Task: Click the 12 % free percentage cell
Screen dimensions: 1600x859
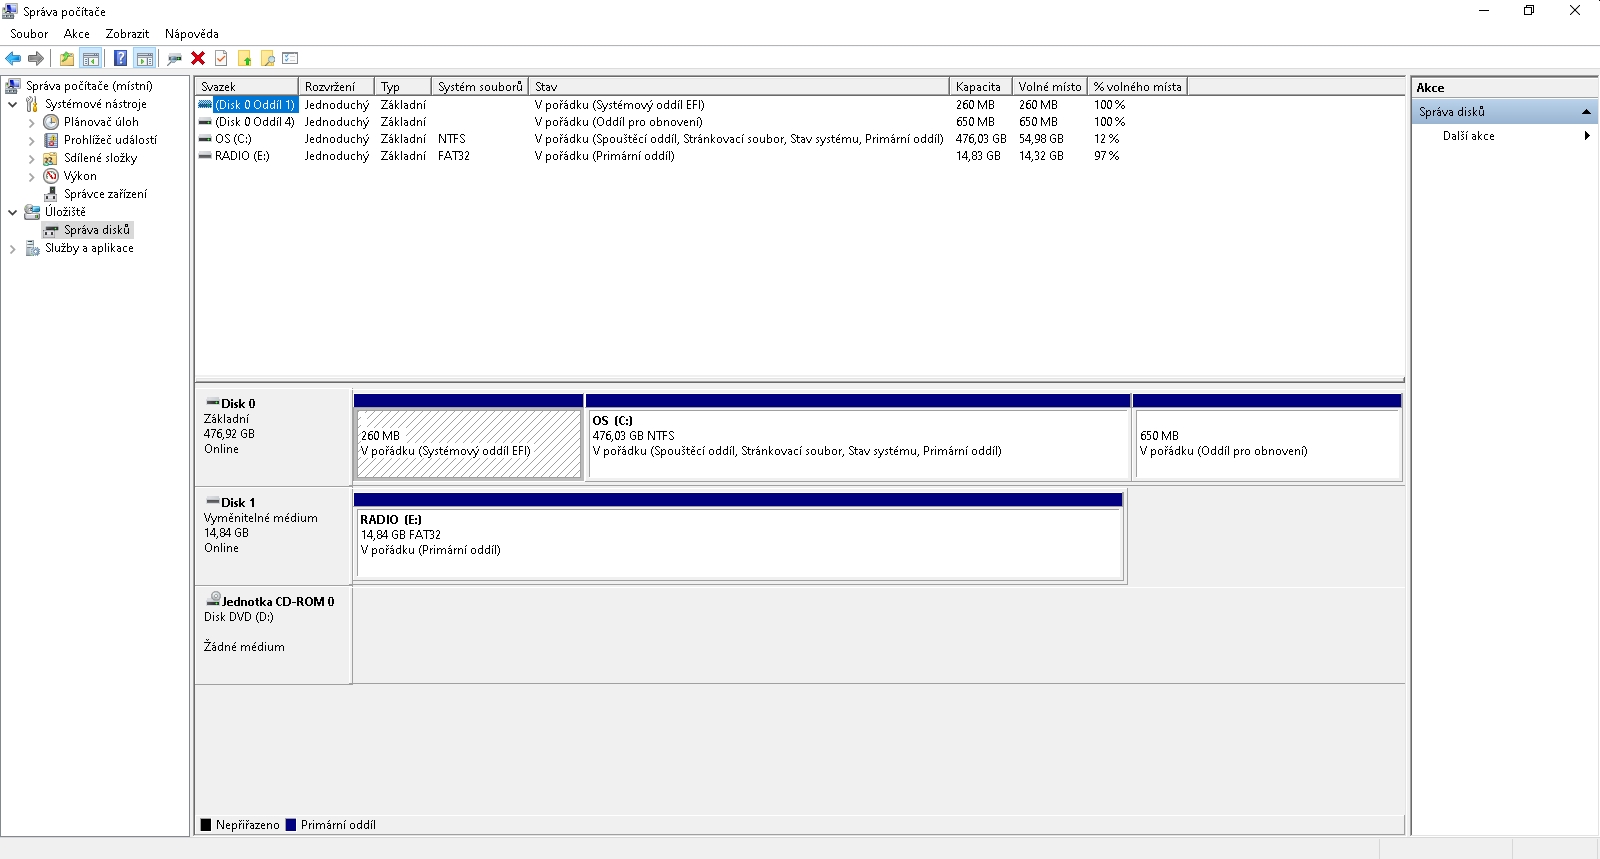Action: click(x=1106, y=139)
